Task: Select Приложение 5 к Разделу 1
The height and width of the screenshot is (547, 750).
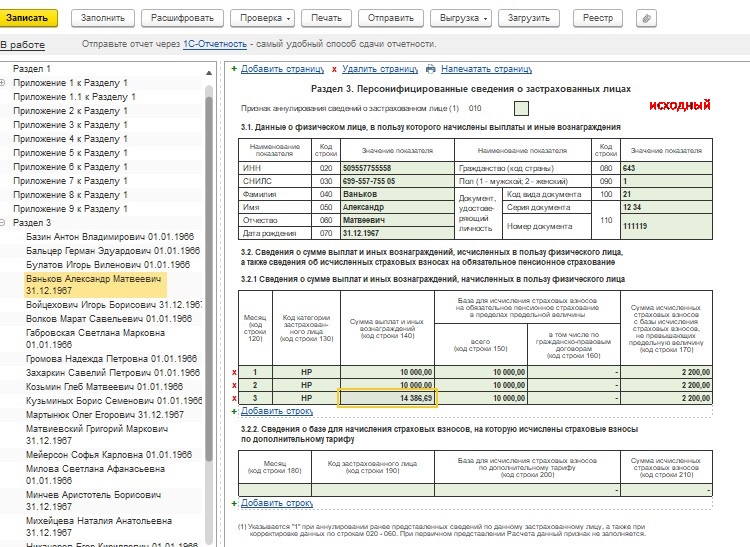Action: point(70,153)
